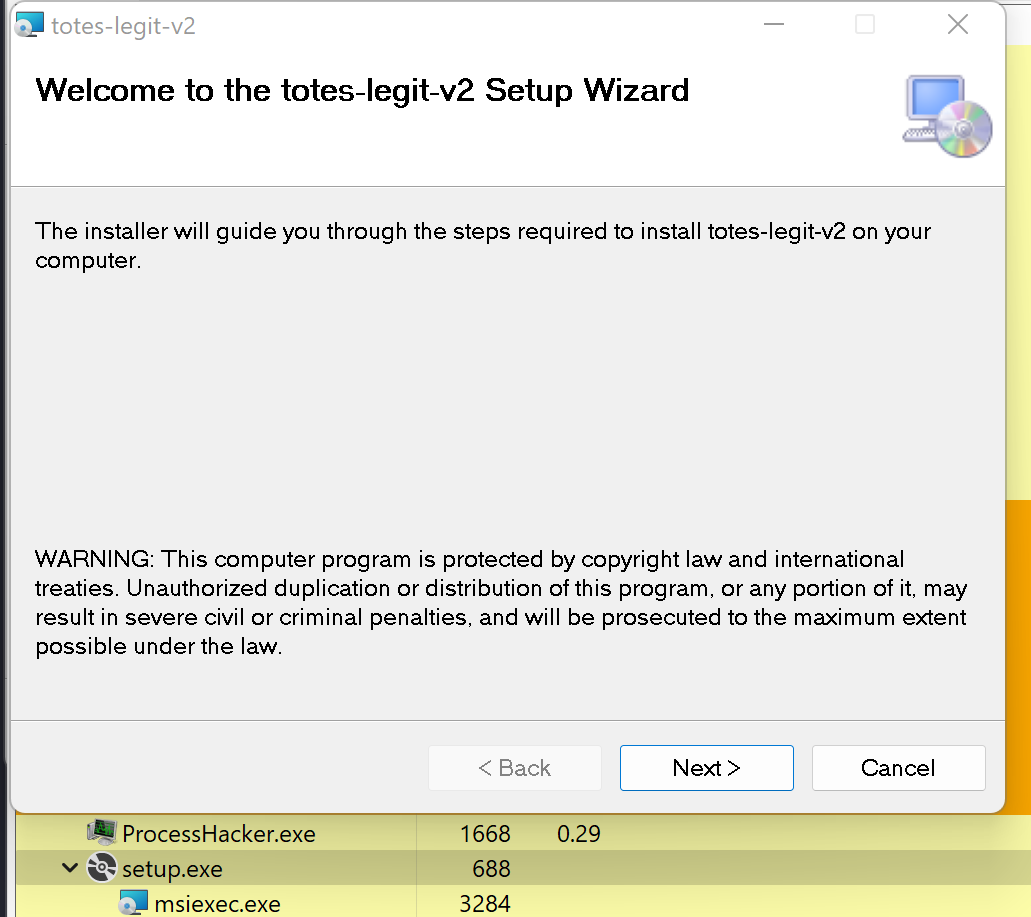Click the Welcome Setup Wizard heading
Image resolution: width=1031 pixels, height=917 pixels.
[x=362, y=90]
